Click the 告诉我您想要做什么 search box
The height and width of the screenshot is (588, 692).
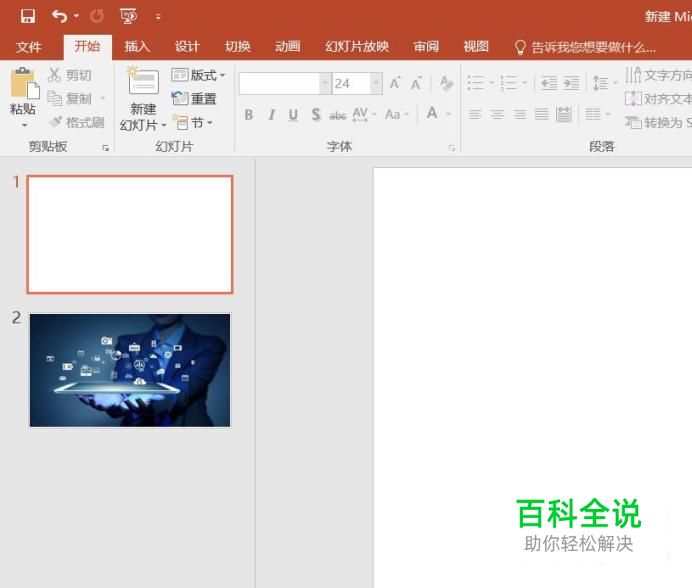585,47
